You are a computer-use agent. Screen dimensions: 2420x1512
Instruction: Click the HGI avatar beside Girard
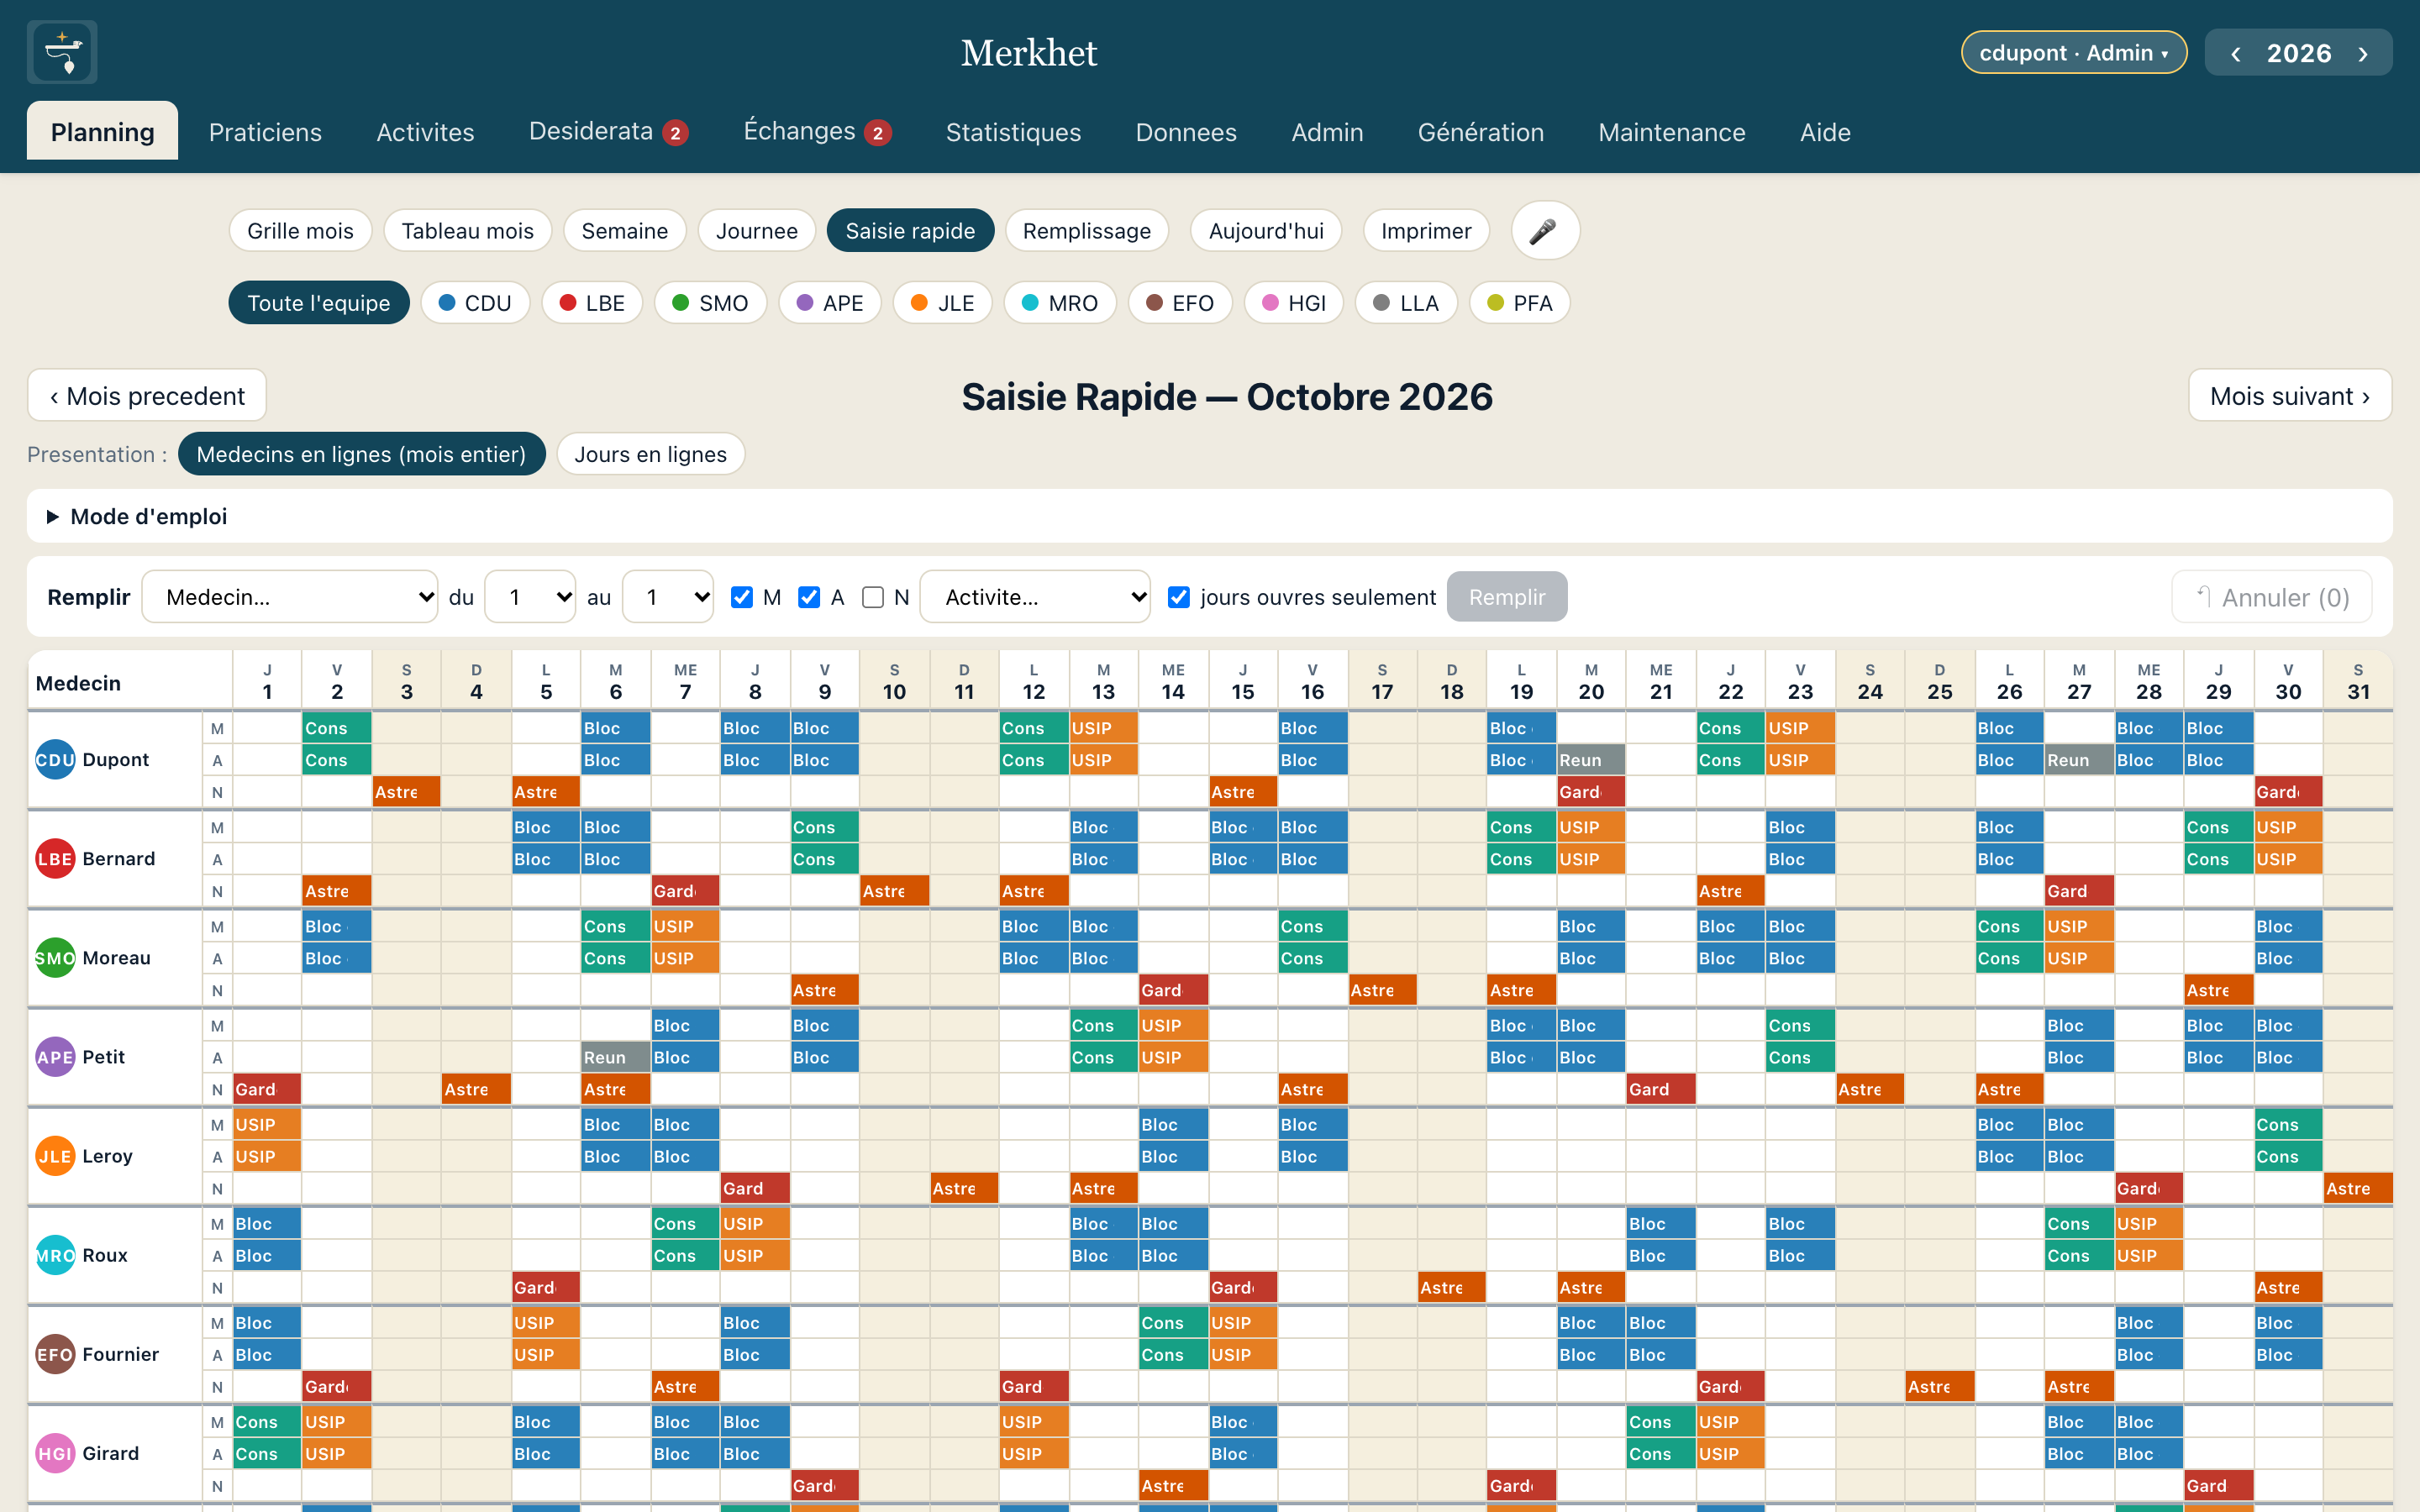coord(55,1453)
